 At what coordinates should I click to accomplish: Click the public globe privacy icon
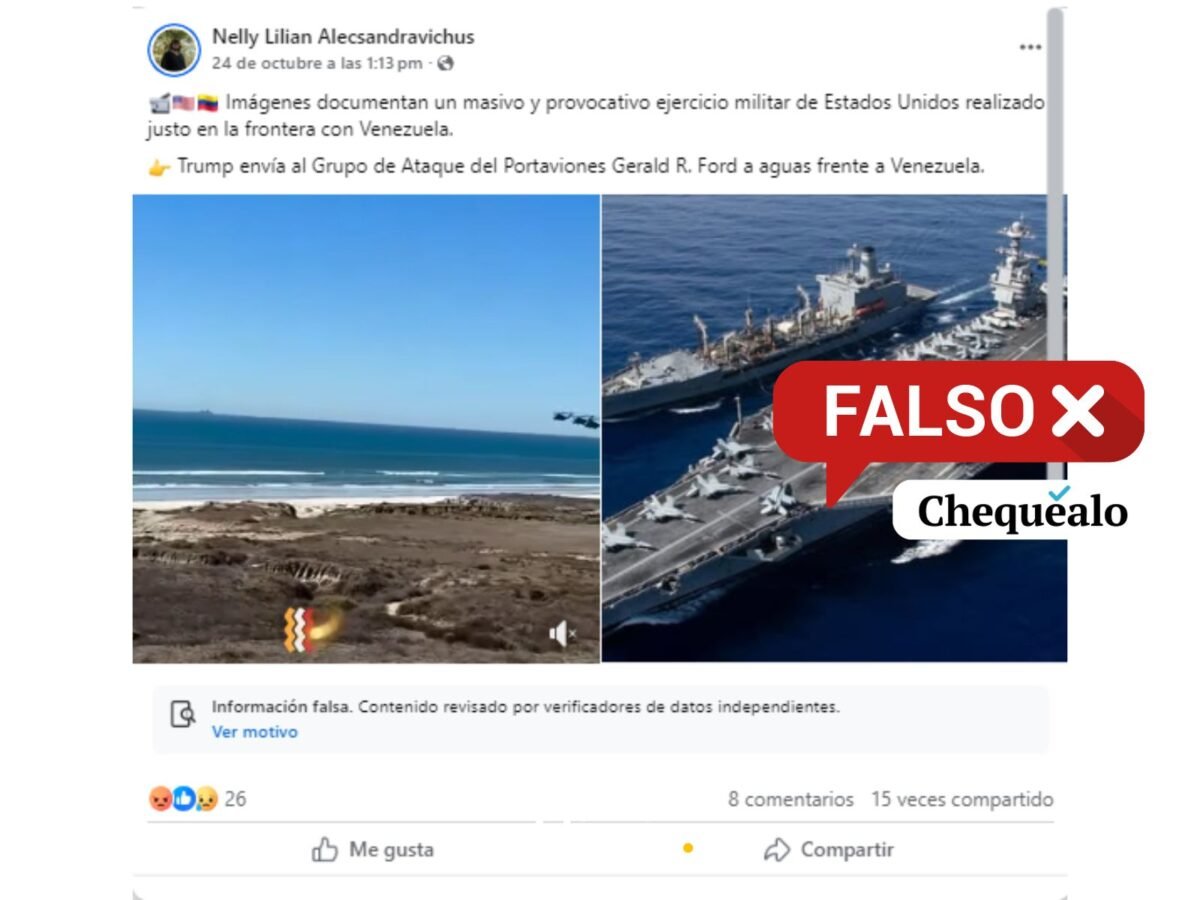(445, 63)
